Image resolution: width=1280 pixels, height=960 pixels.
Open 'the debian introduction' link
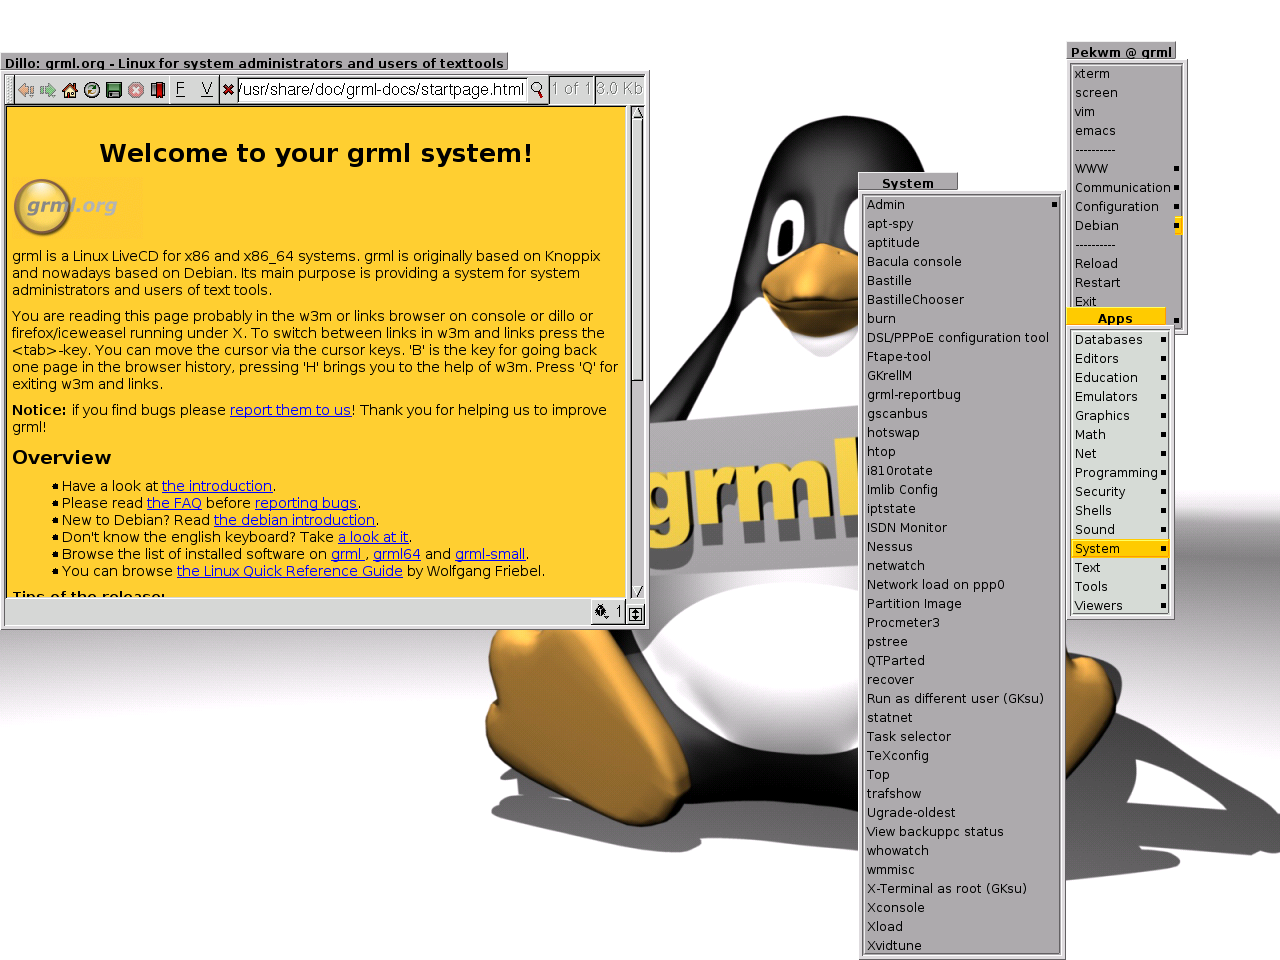(295, 520)
